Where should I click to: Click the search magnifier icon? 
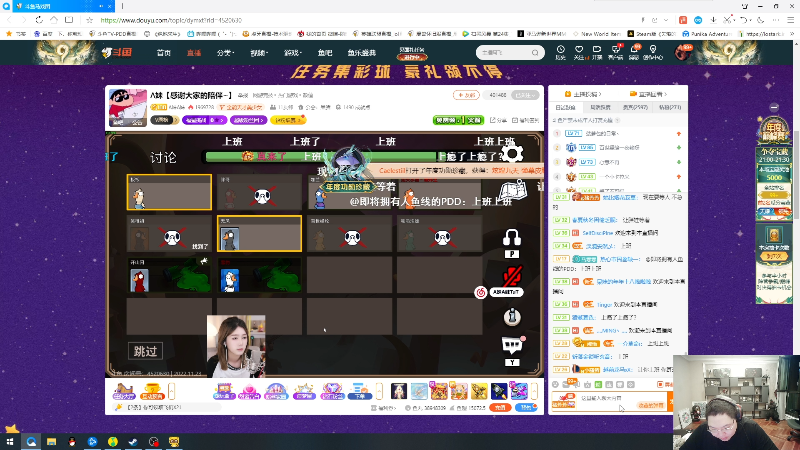point(535,53)
